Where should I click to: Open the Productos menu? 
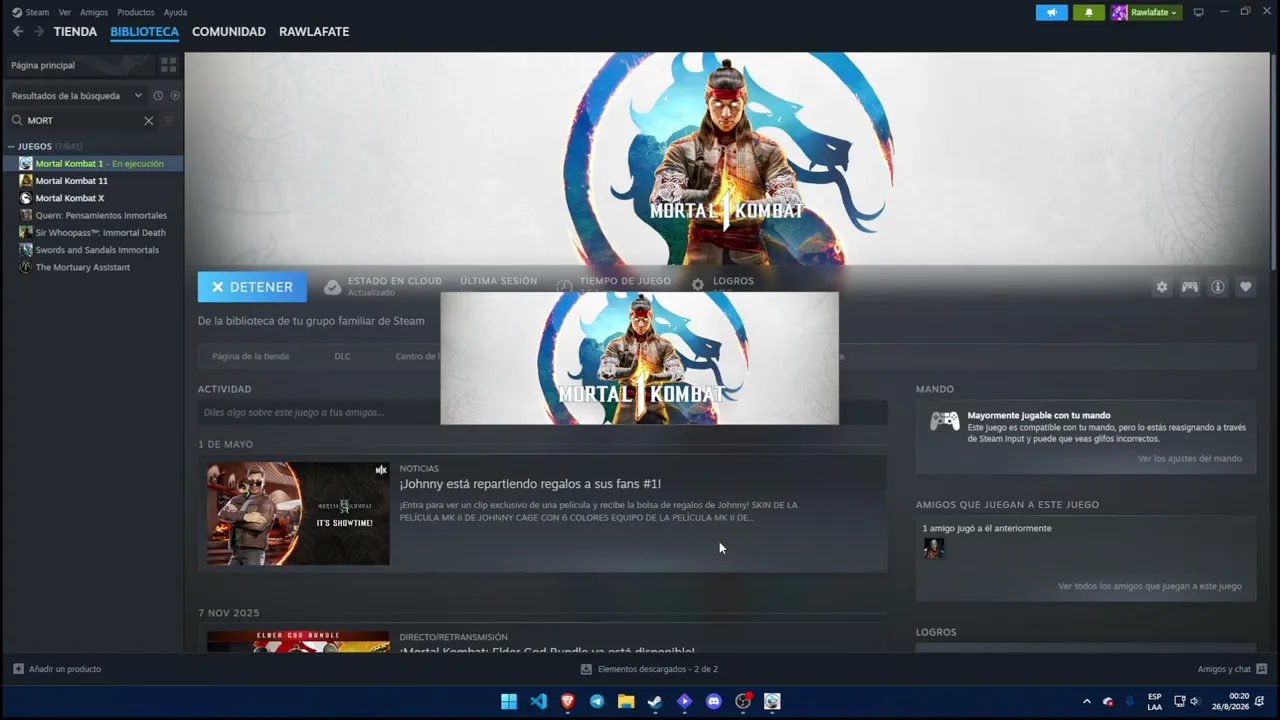(136, 12)
